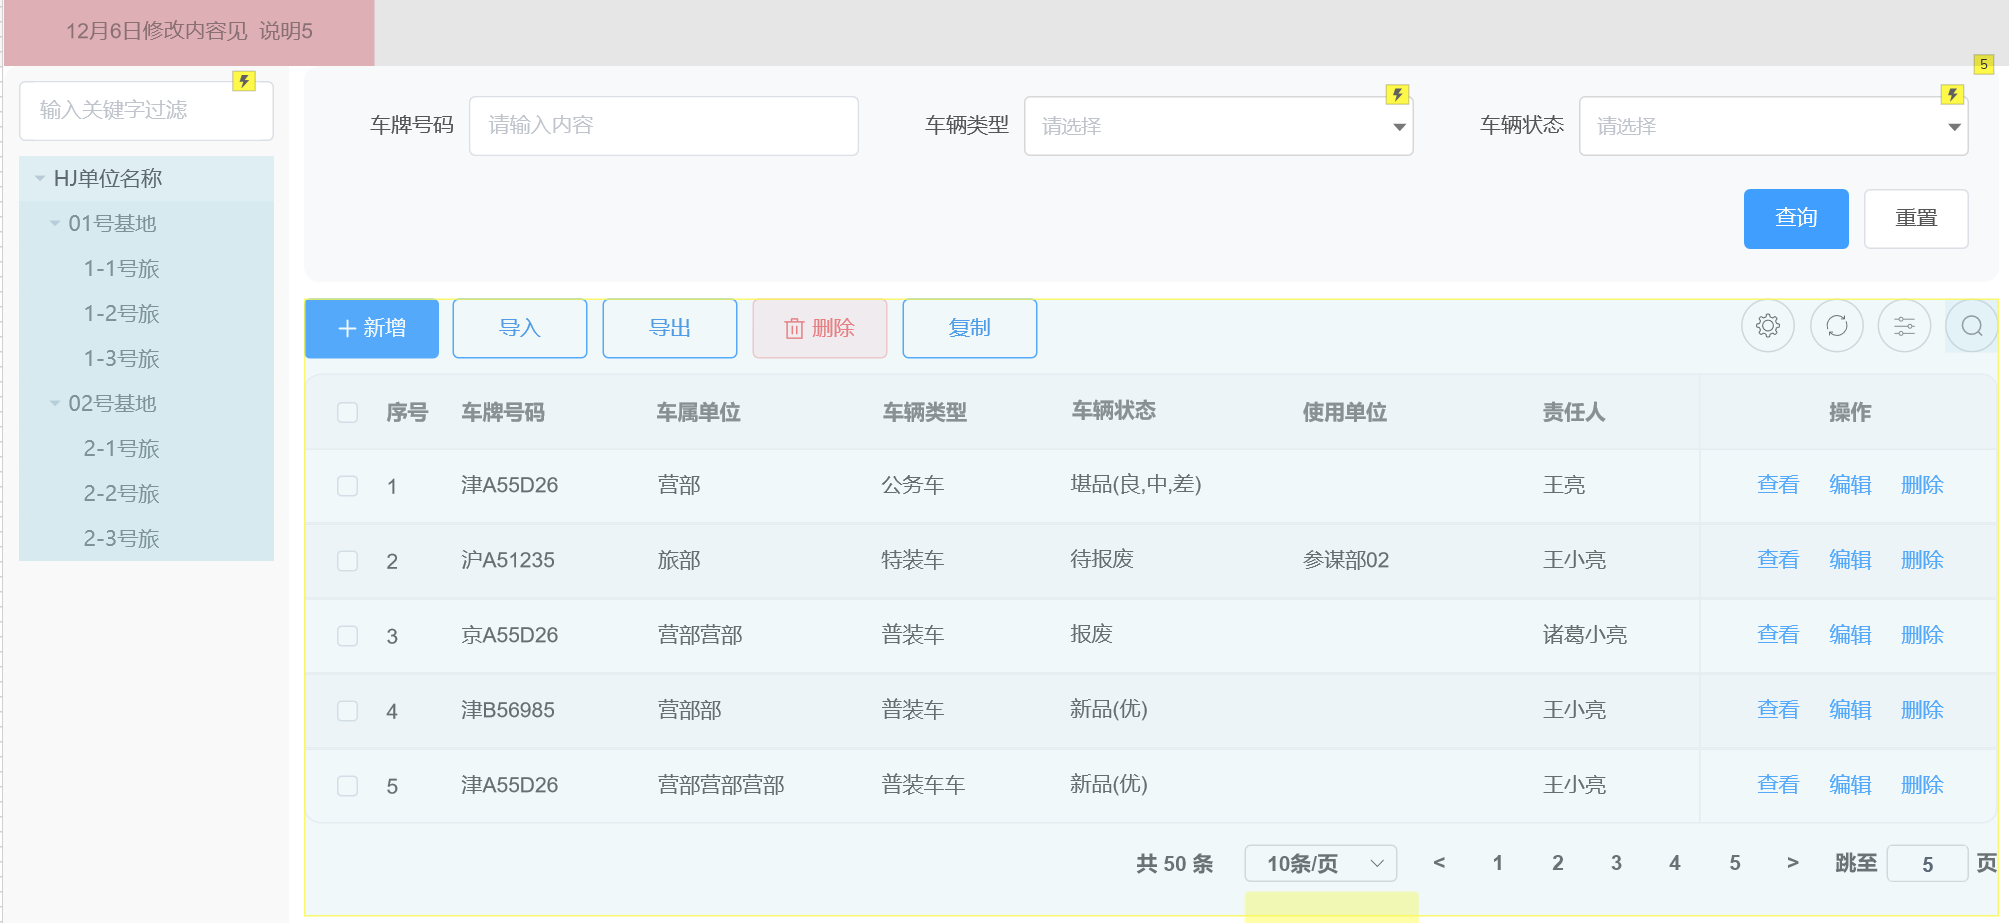The height and width of the screenshot is (923, 2009).
Task: Click 查看 for row 5 营部营部营部
Action: tap(1778, 785)
